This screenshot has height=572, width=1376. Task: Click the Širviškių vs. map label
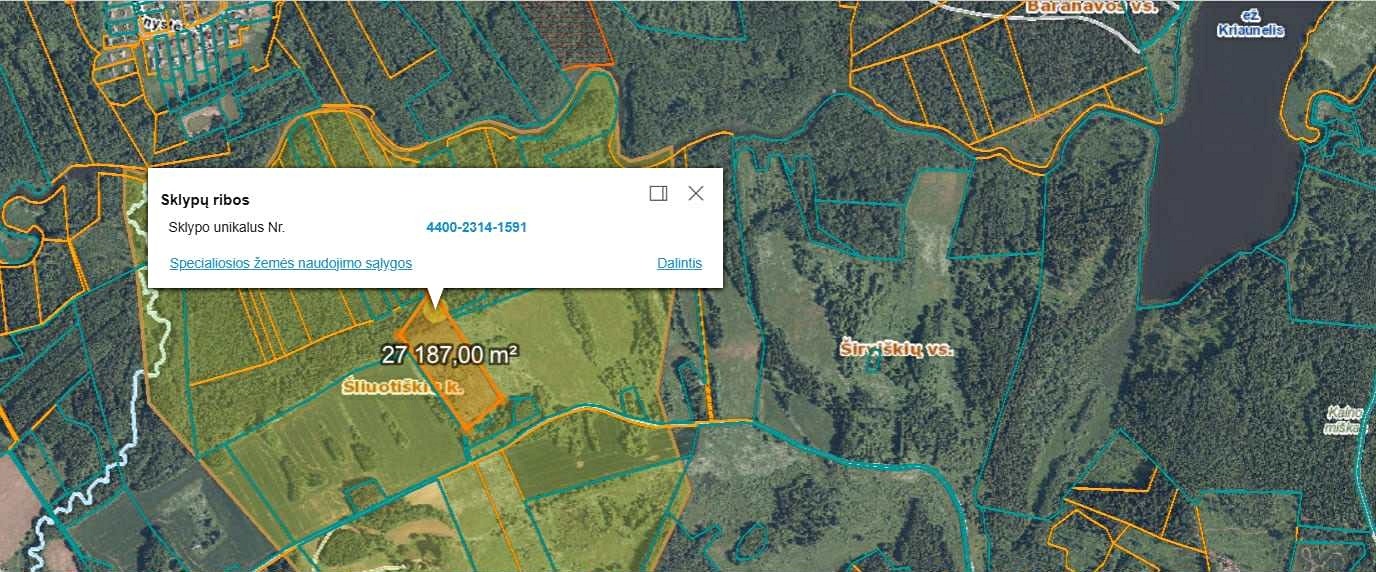[x=896, y=350]
